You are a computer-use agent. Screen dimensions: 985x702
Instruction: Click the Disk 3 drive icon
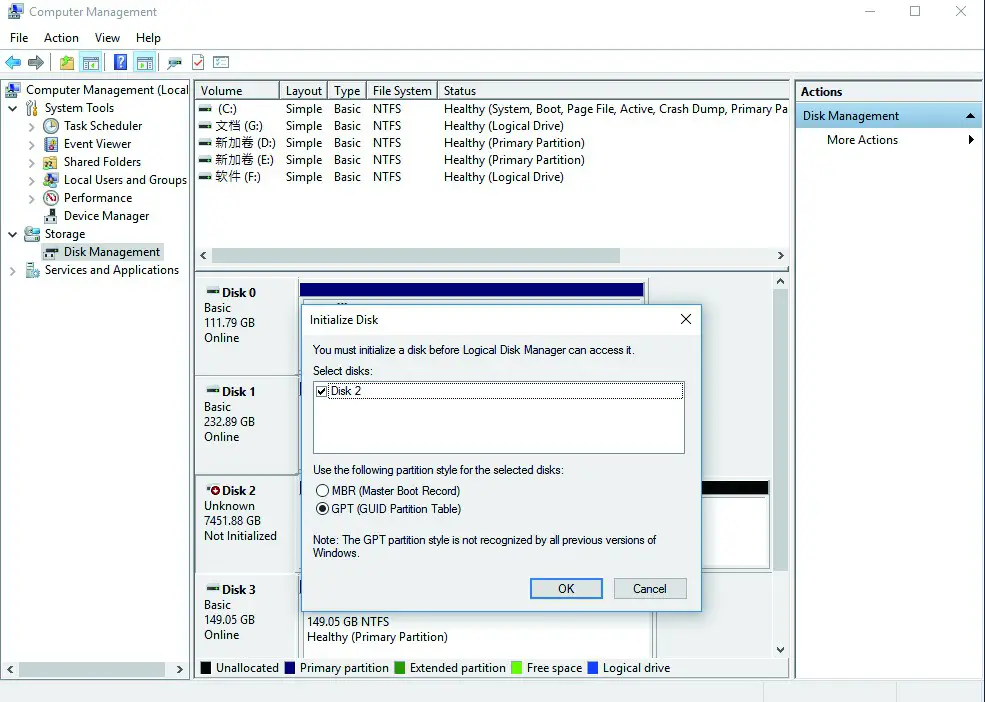point(213,589)
